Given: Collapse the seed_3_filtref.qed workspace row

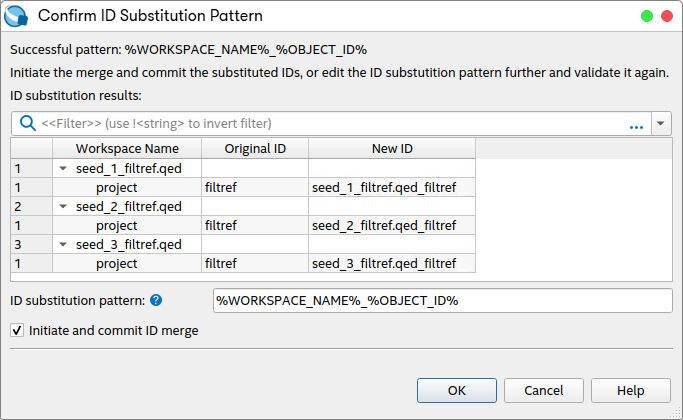Looking at the screenshot, I should (x=63, y=244).
